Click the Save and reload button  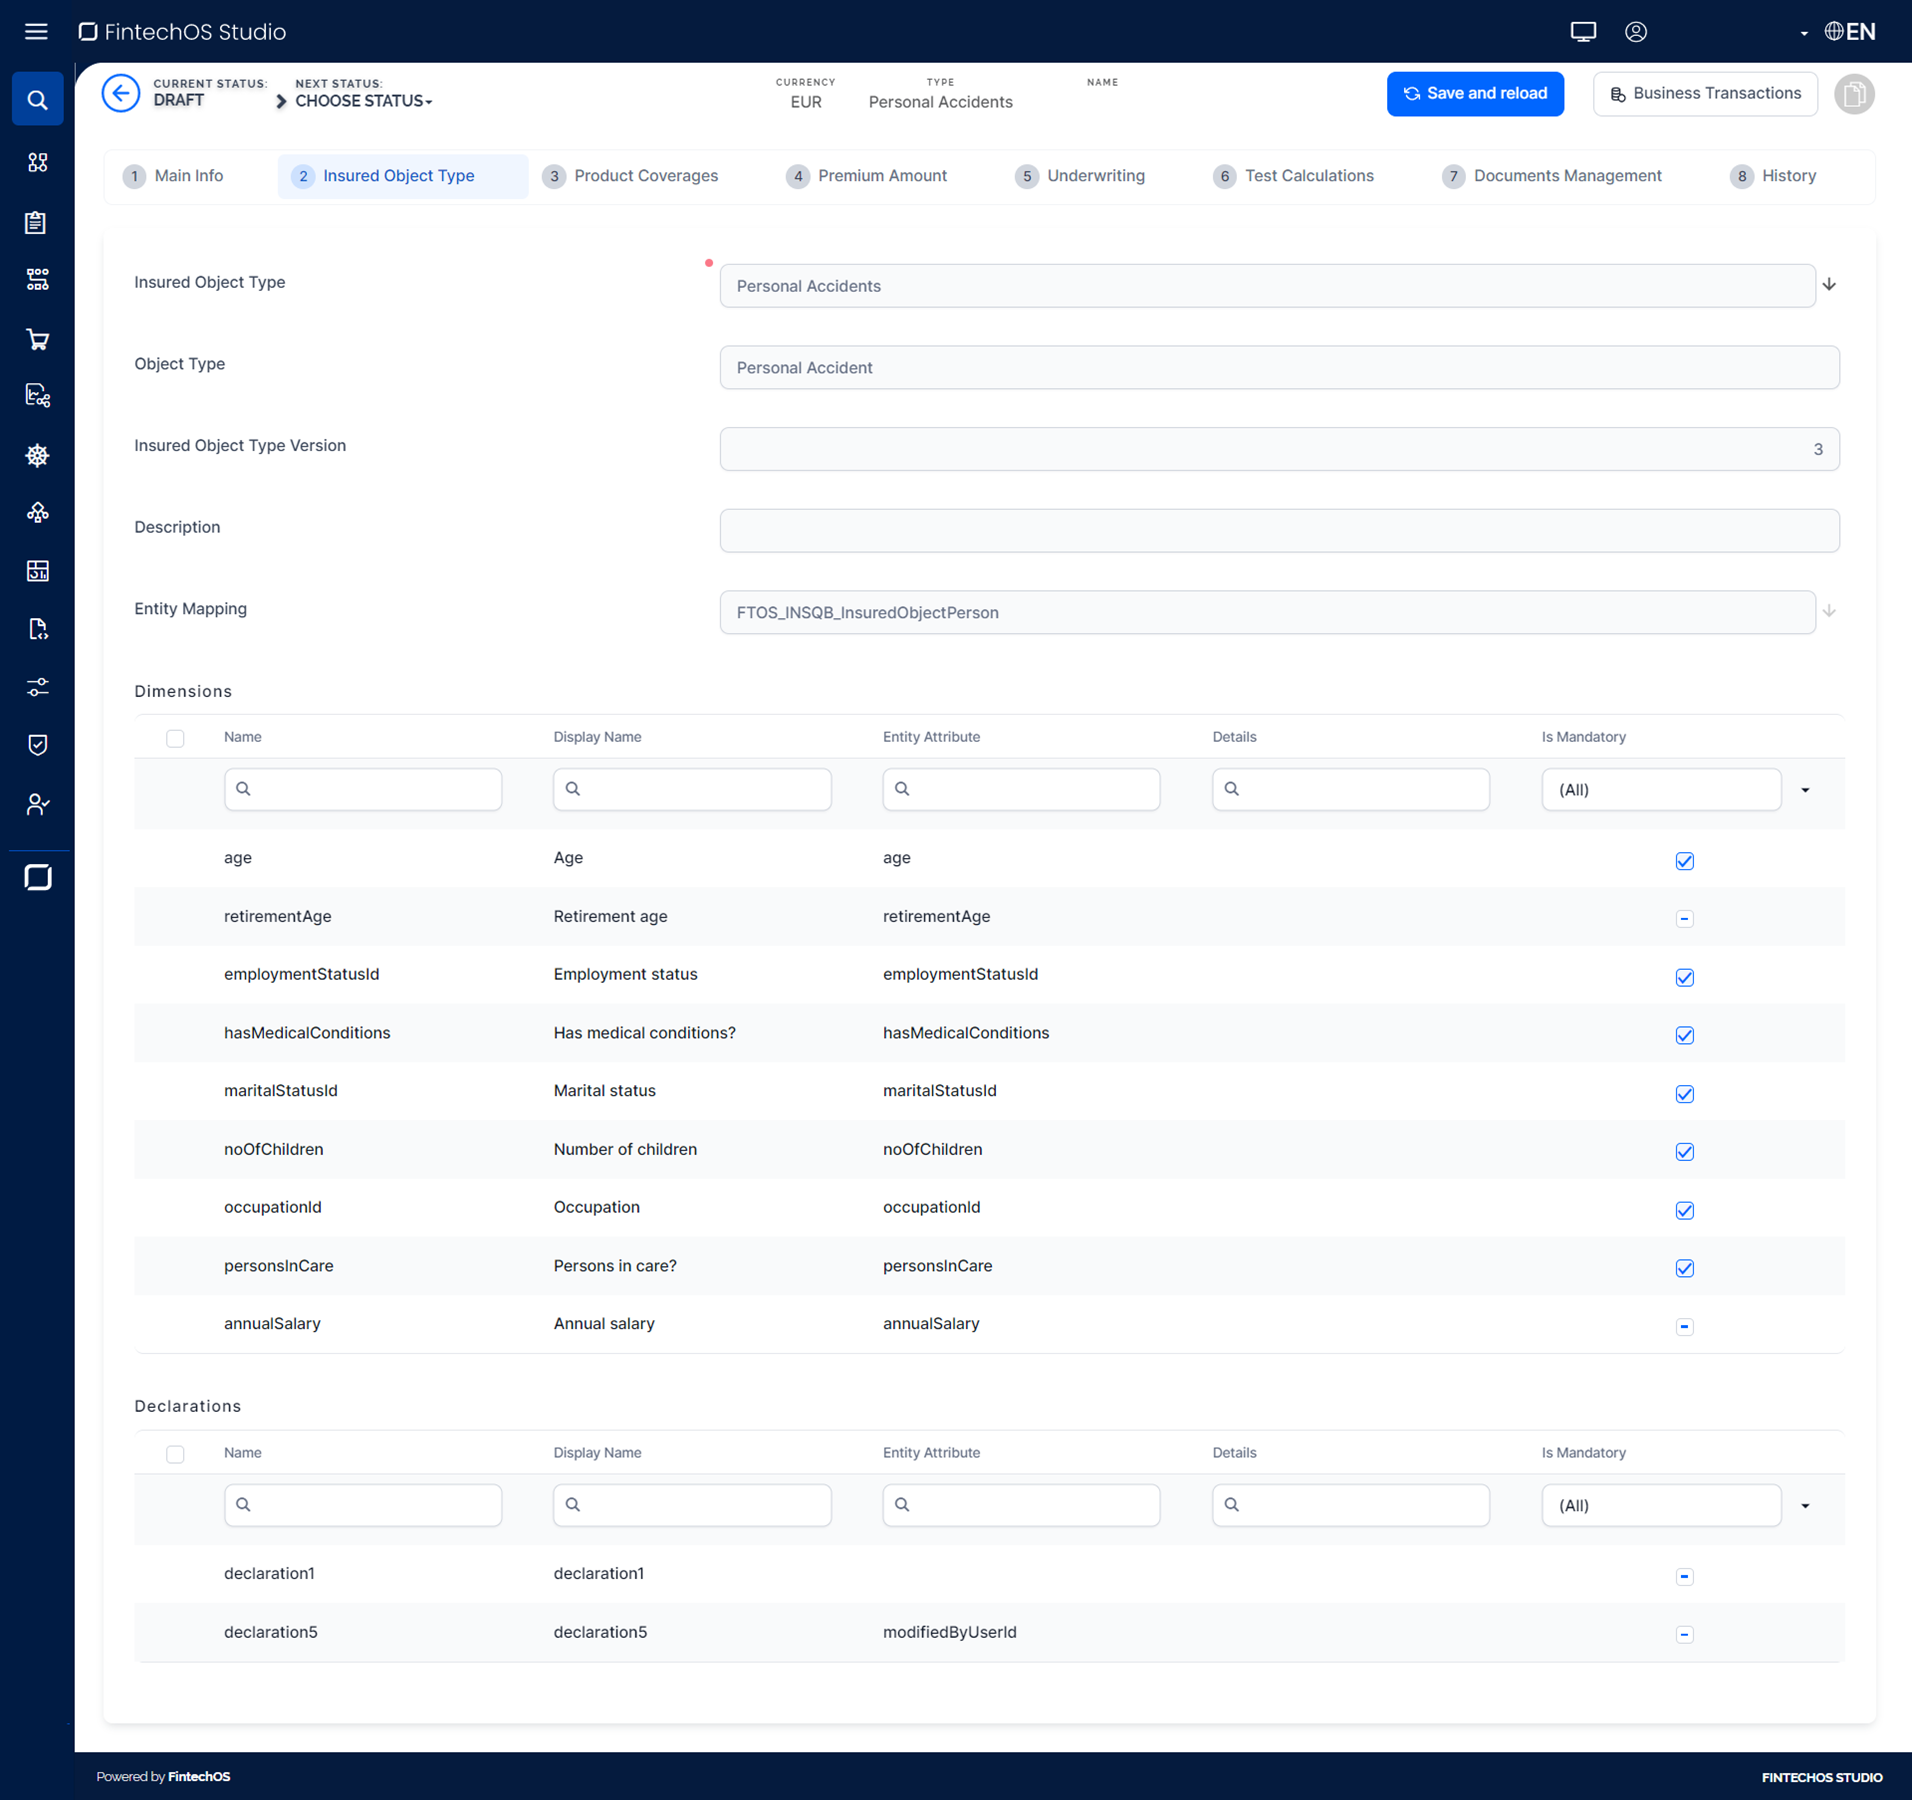(x=1475, y=94)
